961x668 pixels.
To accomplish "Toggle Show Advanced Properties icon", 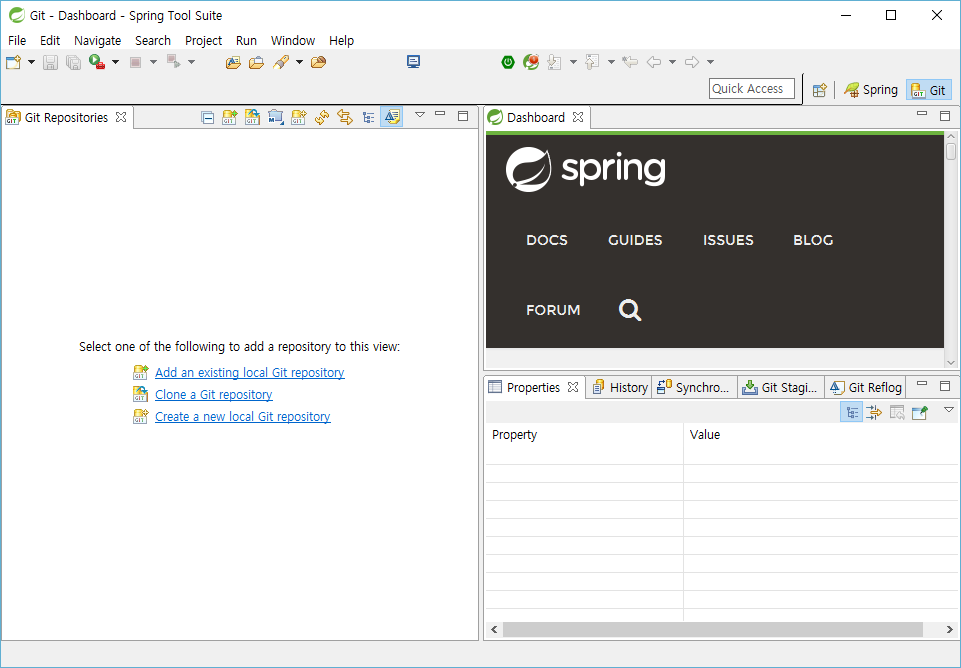I will coord(874,412).
